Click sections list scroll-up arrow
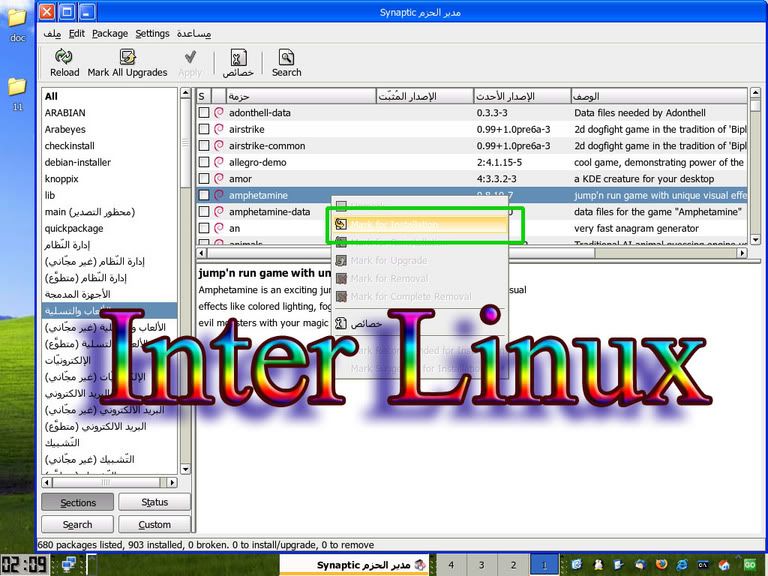Screen dimensions: 768x576 (x=185, y=93)
